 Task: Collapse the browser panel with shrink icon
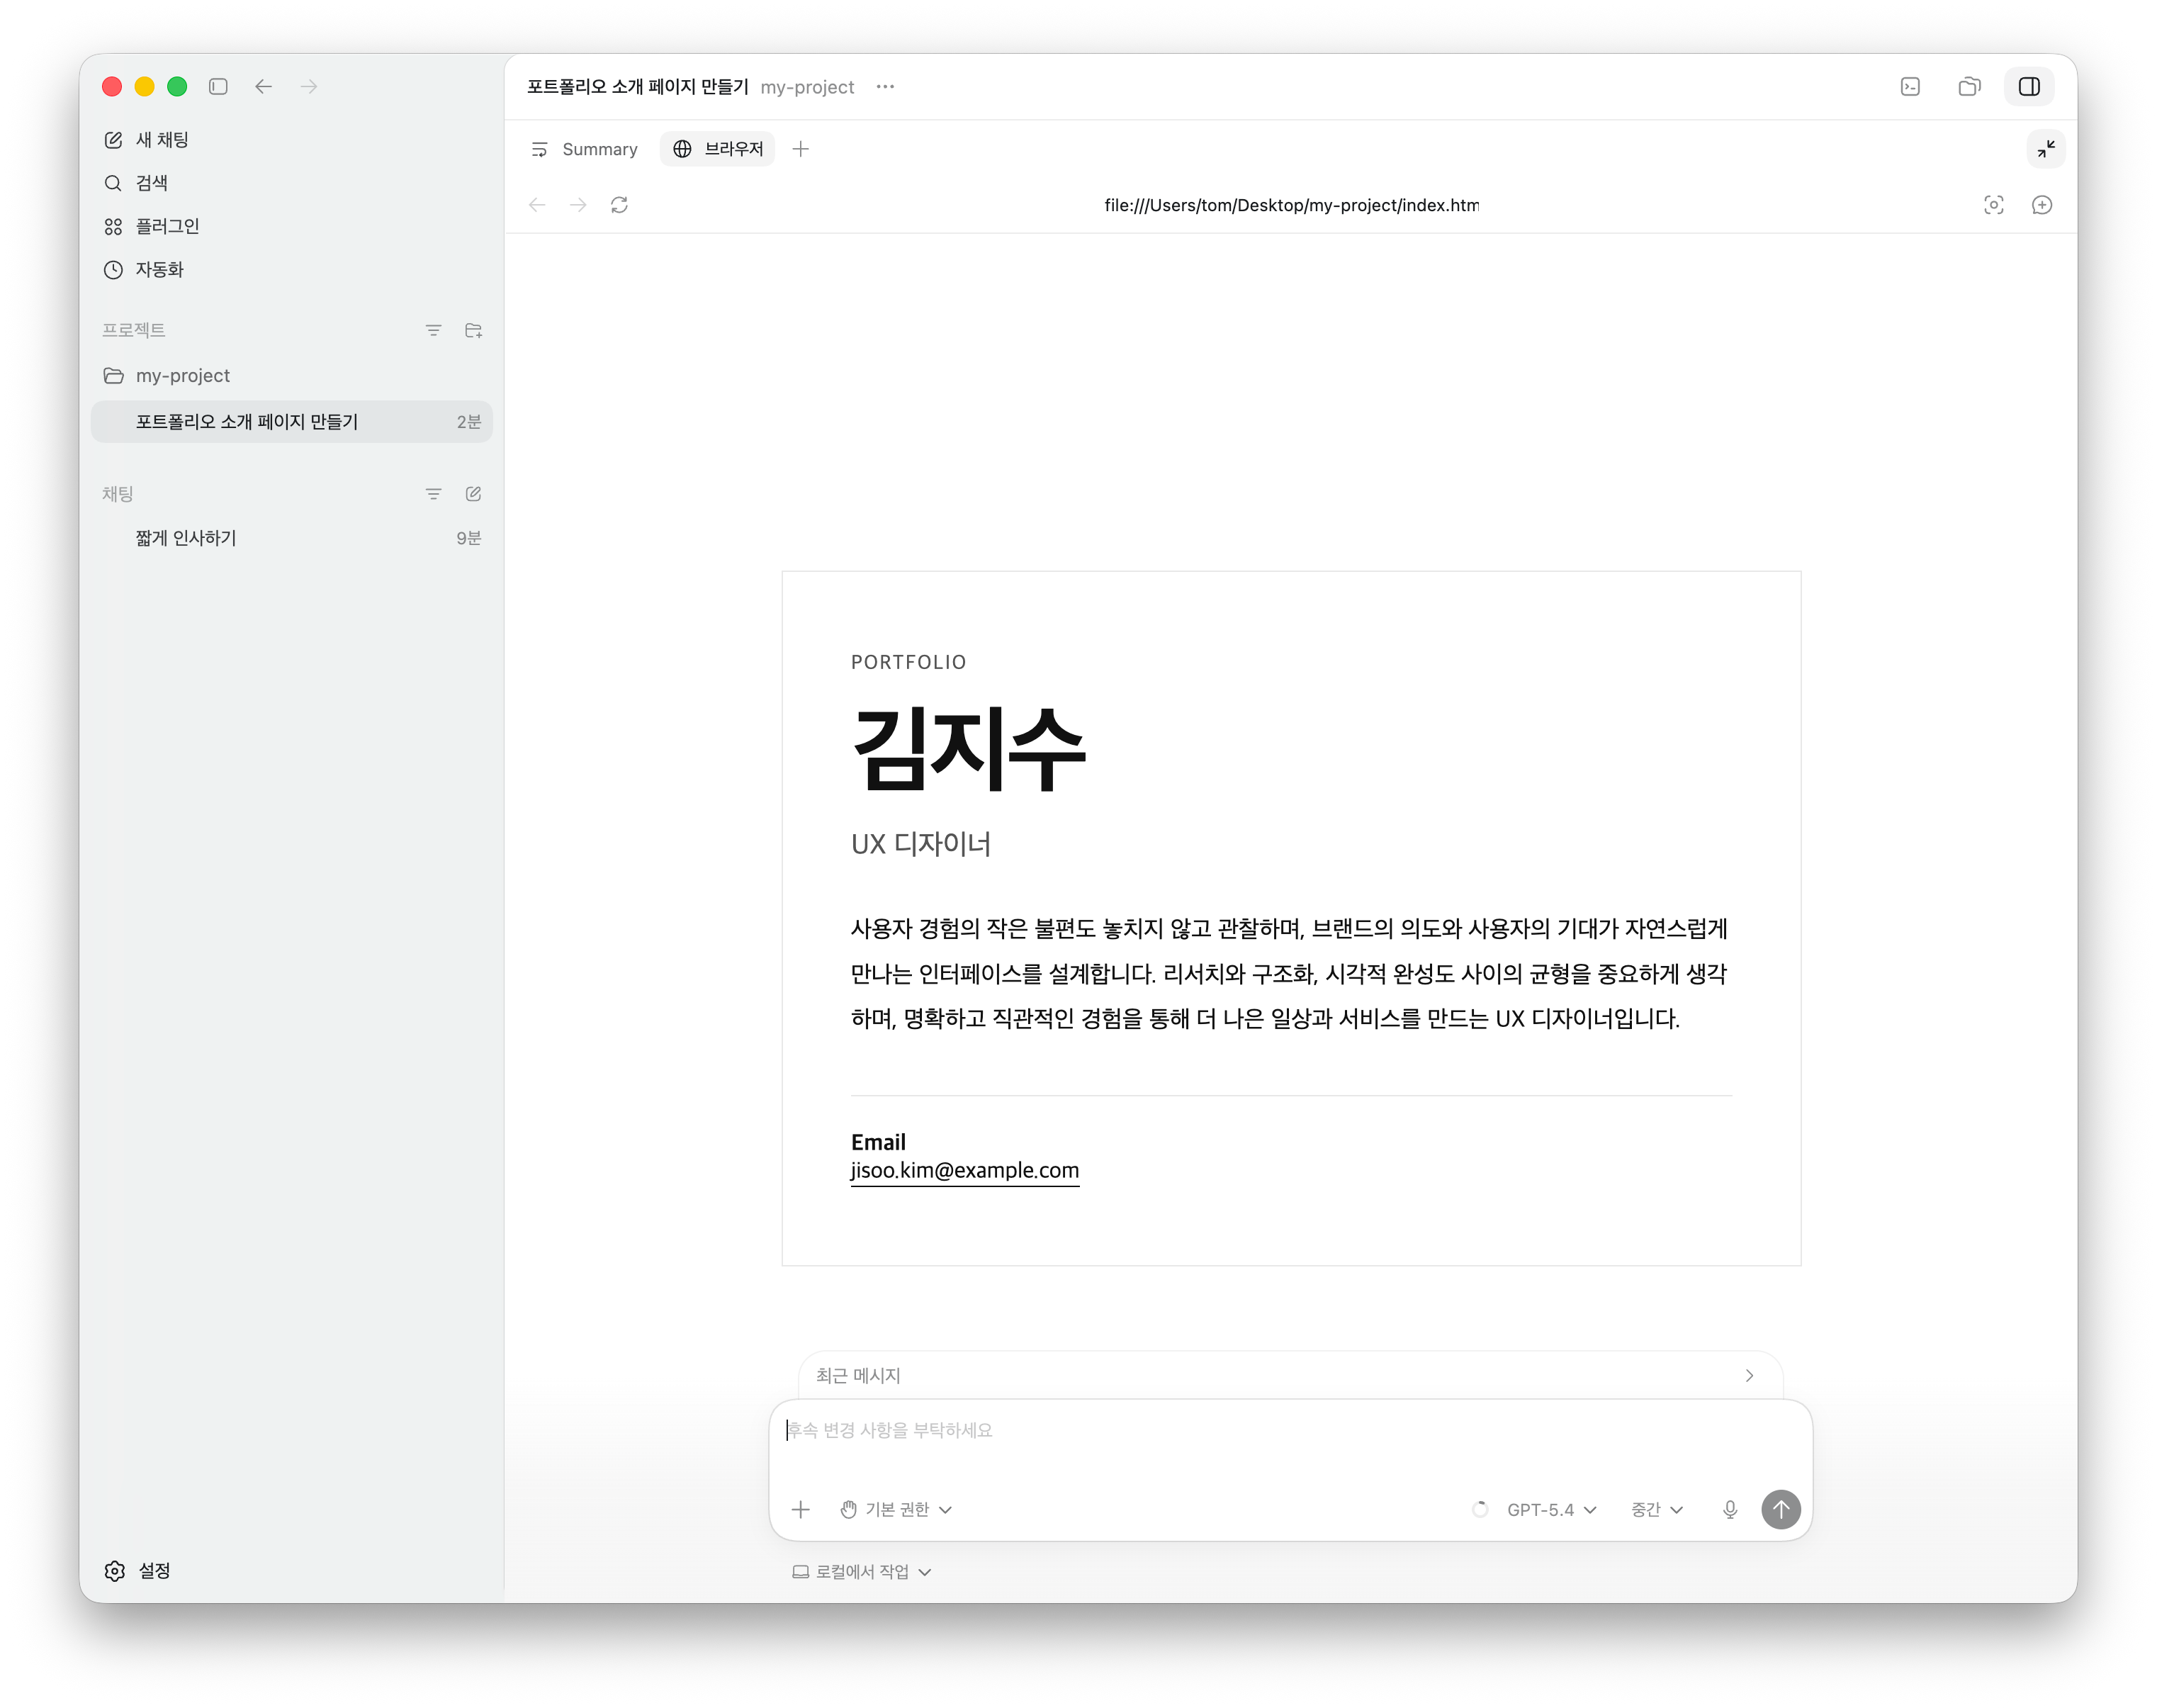pyautogui.click(x=2046, y=149)
